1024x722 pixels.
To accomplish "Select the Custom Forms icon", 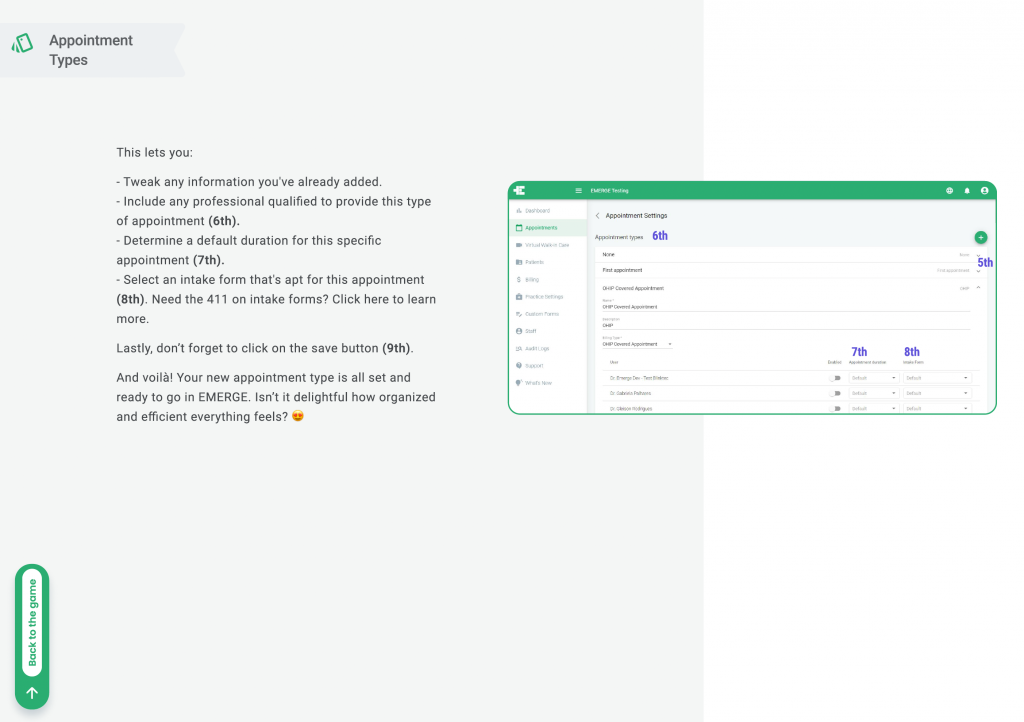I will [518, 314].
